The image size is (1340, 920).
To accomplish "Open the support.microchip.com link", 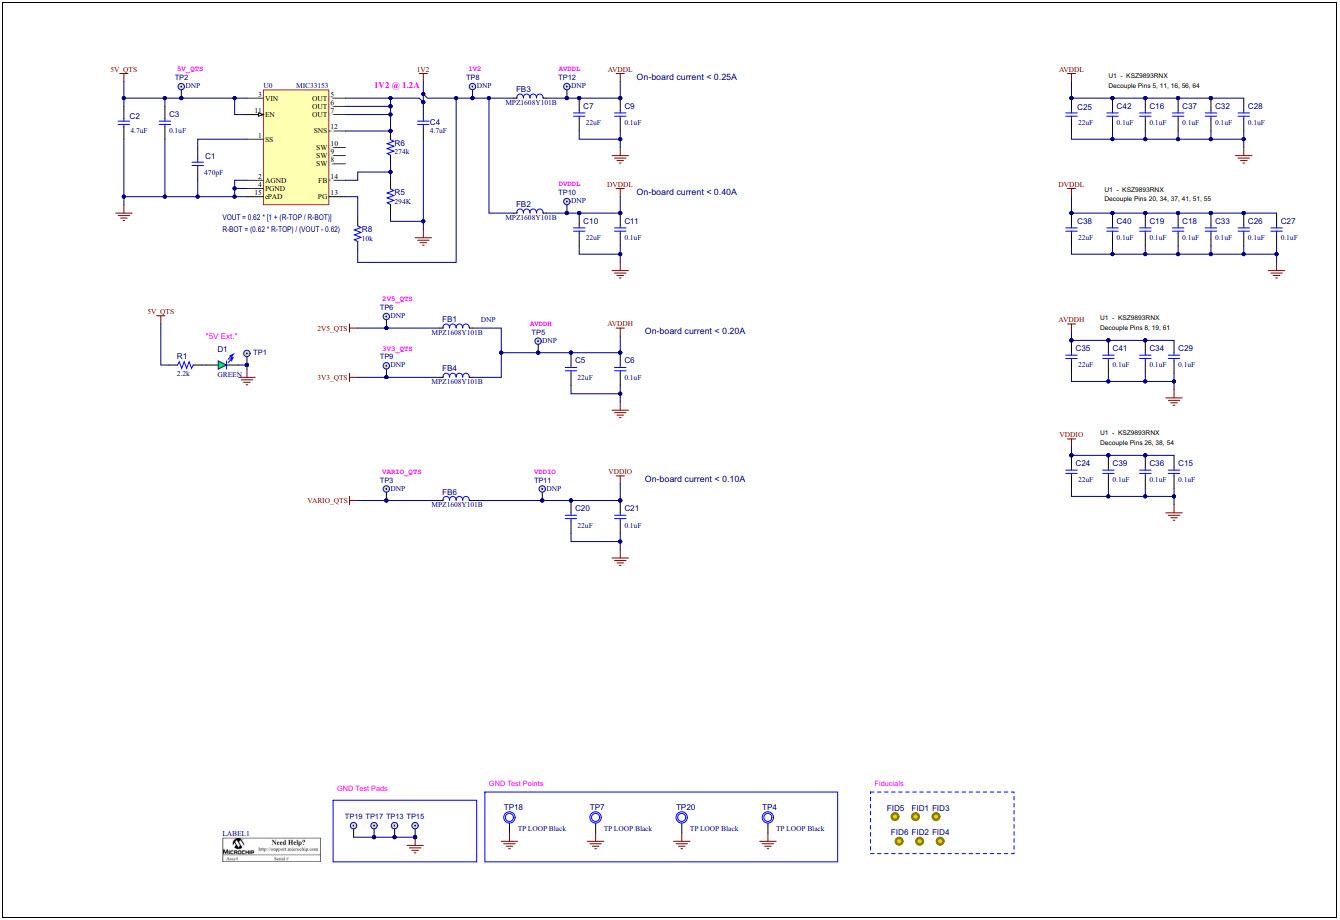I will click(289, 849).
